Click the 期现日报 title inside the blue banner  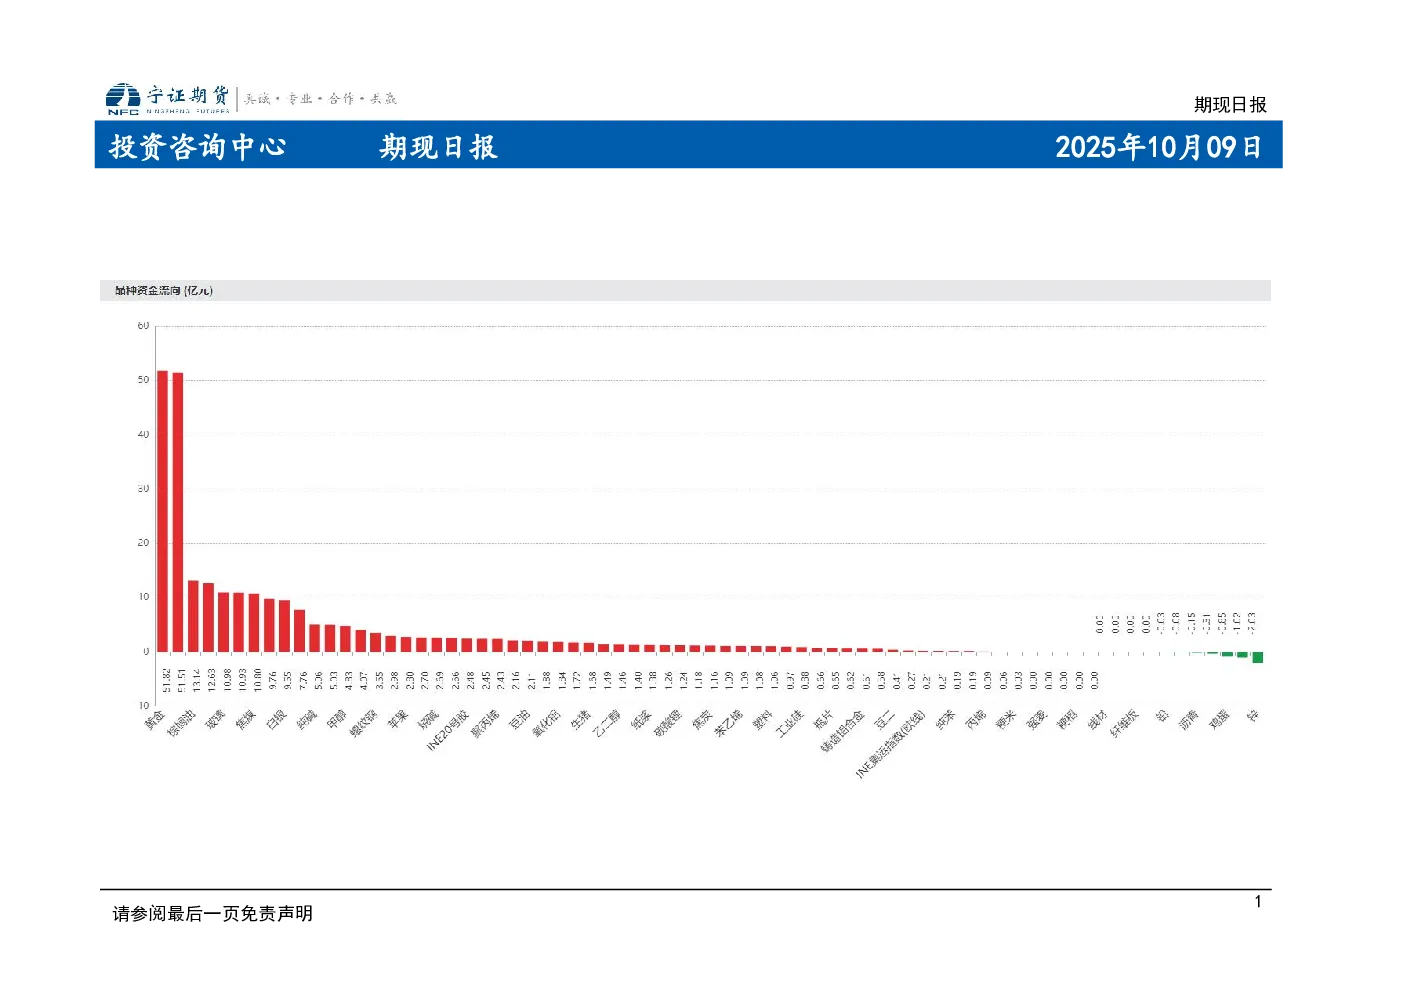[x=438, y=147]
